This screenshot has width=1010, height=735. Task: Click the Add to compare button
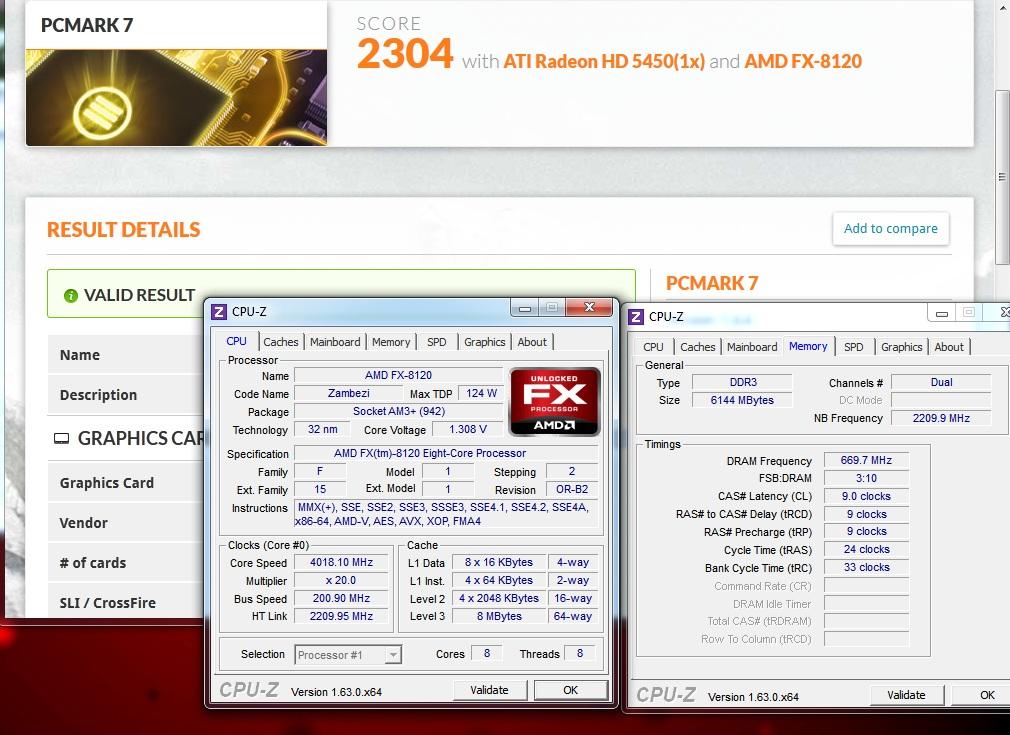click(891, 229)
